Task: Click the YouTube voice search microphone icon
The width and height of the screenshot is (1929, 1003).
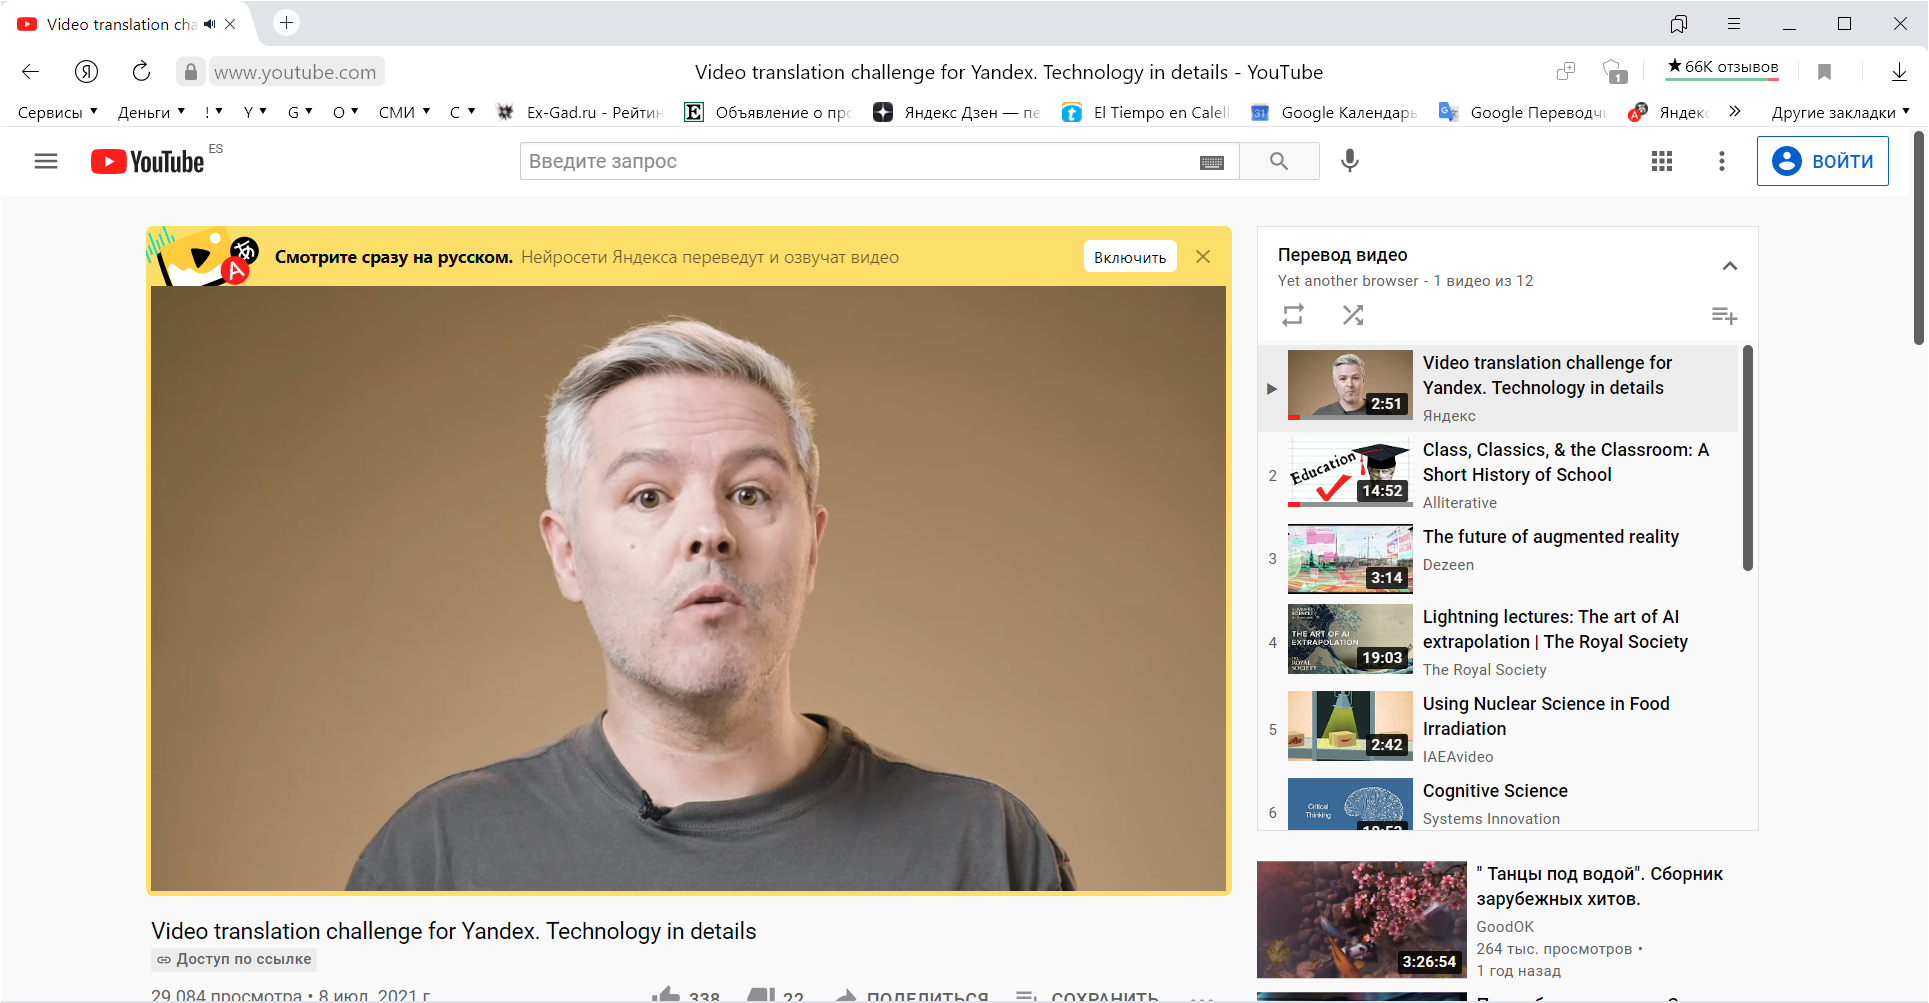Action: 1349,161
